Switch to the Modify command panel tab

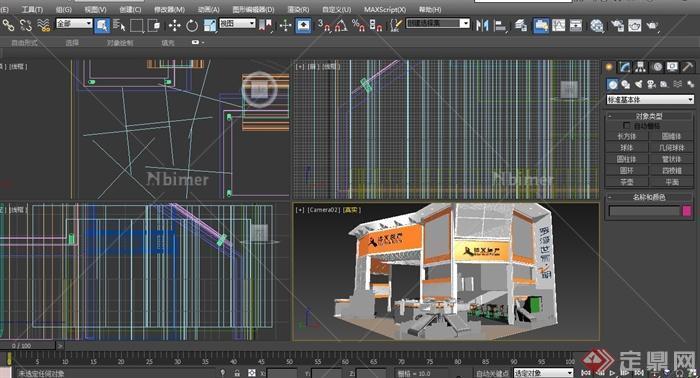coord(625,67)
